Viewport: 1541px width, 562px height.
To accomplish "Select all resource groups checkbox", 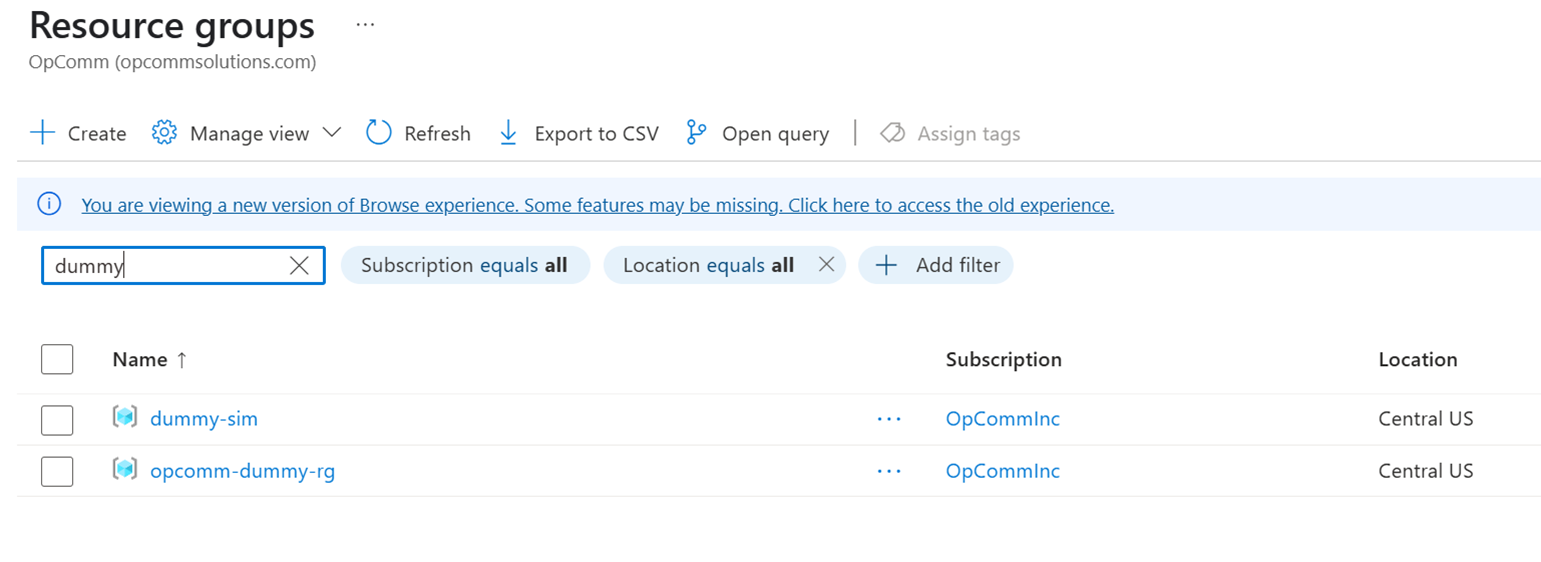I will pyautogui.click(x=57, y=359).
